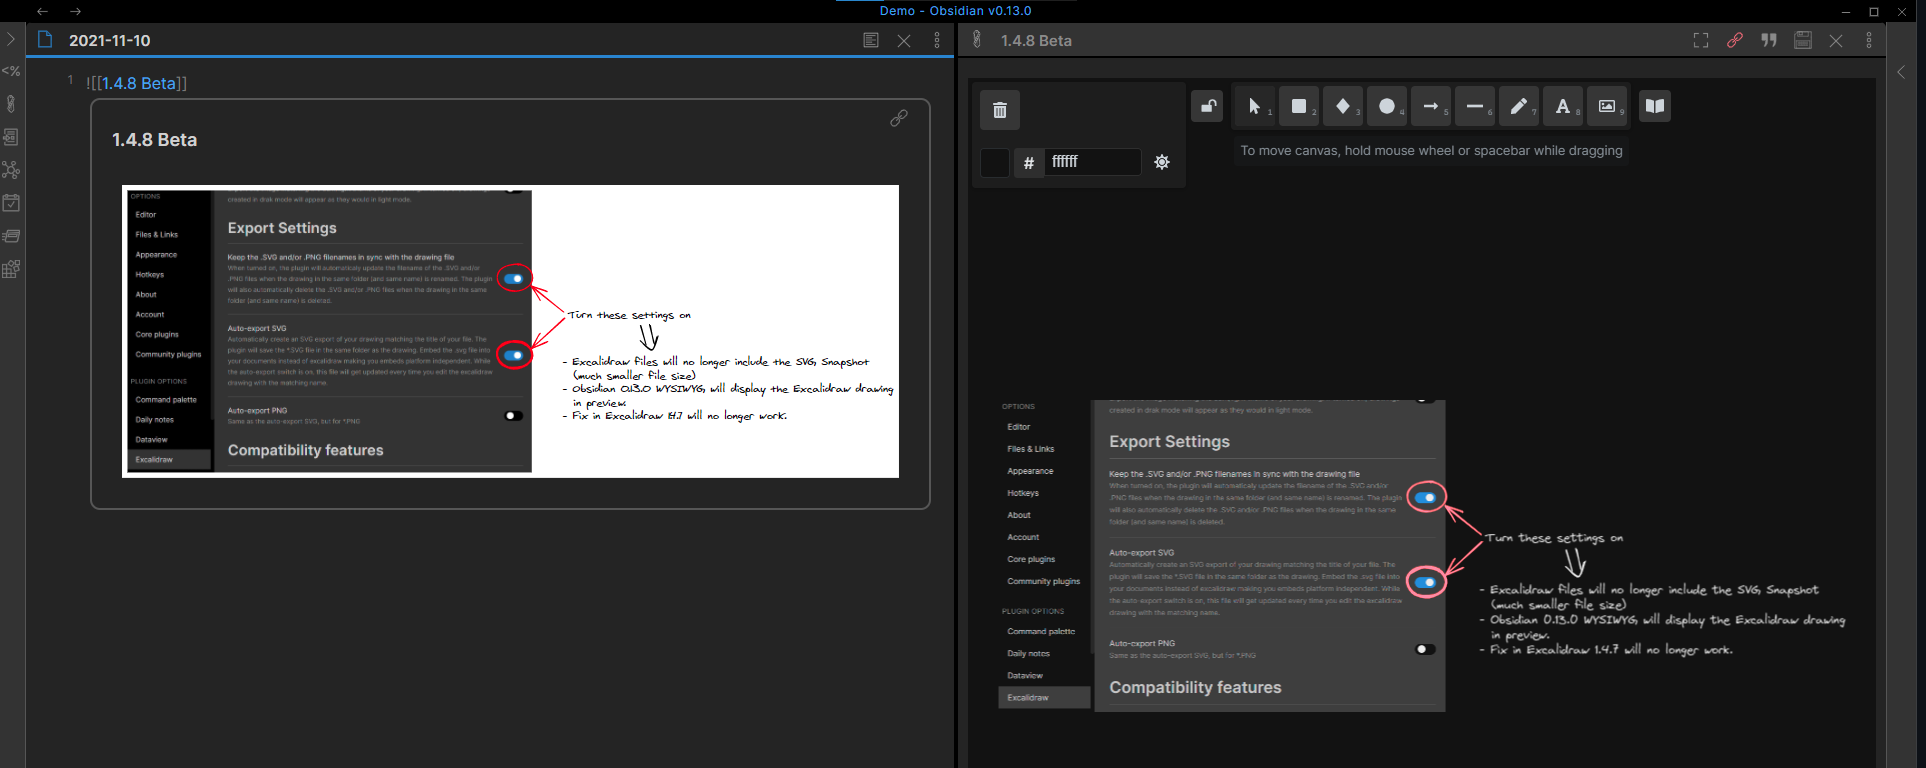
Task: Open the Excalidraw library book icon
Action: 1655,106
